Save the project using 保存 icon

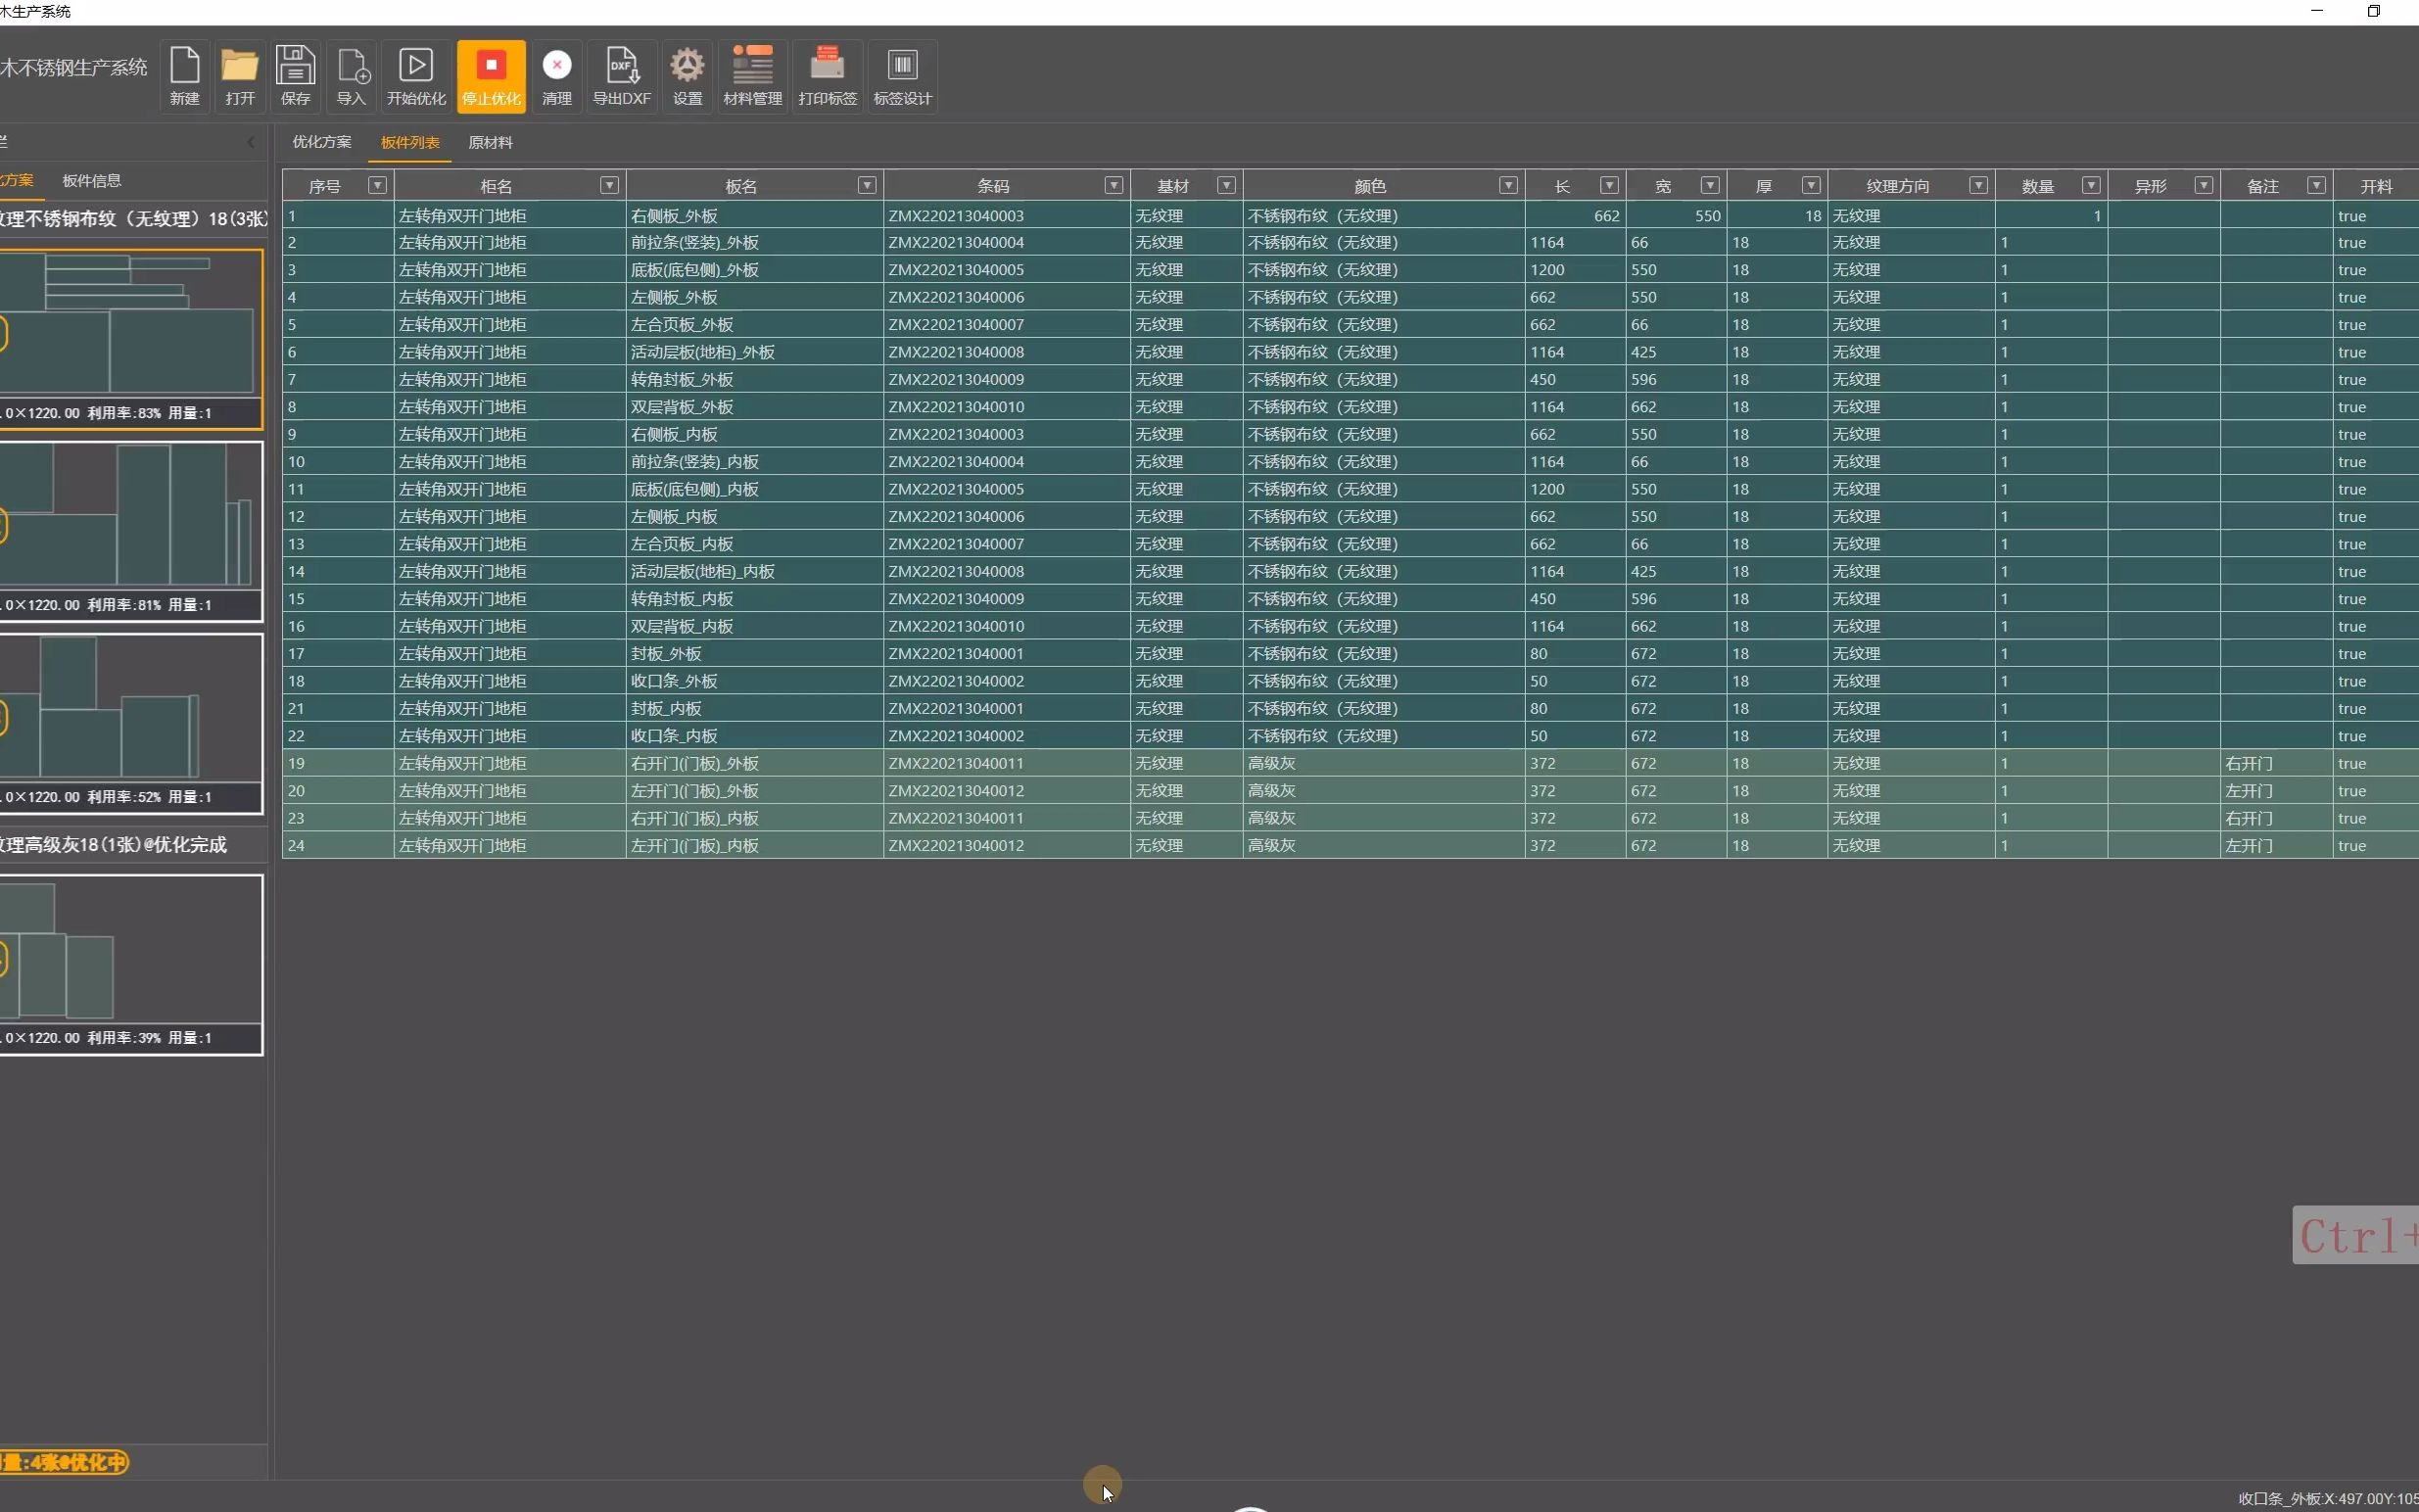pyautogui.click(x=295, y=76)
